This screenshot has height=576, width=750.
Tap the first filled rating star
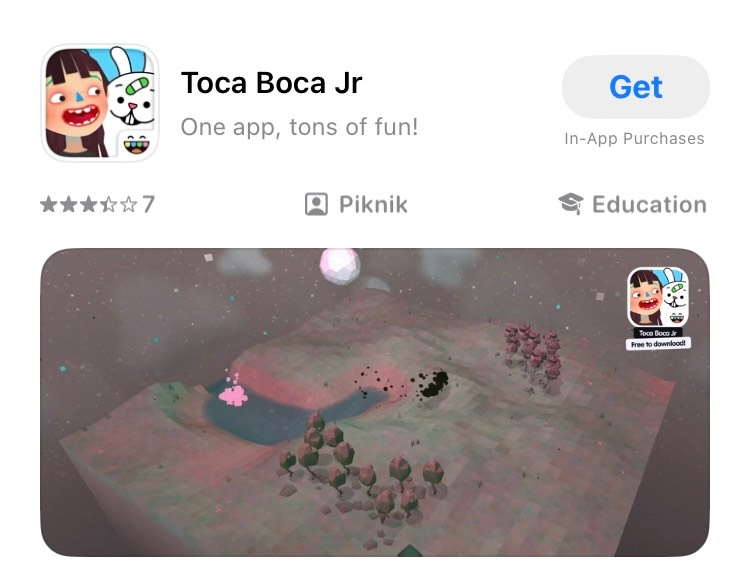48,204
